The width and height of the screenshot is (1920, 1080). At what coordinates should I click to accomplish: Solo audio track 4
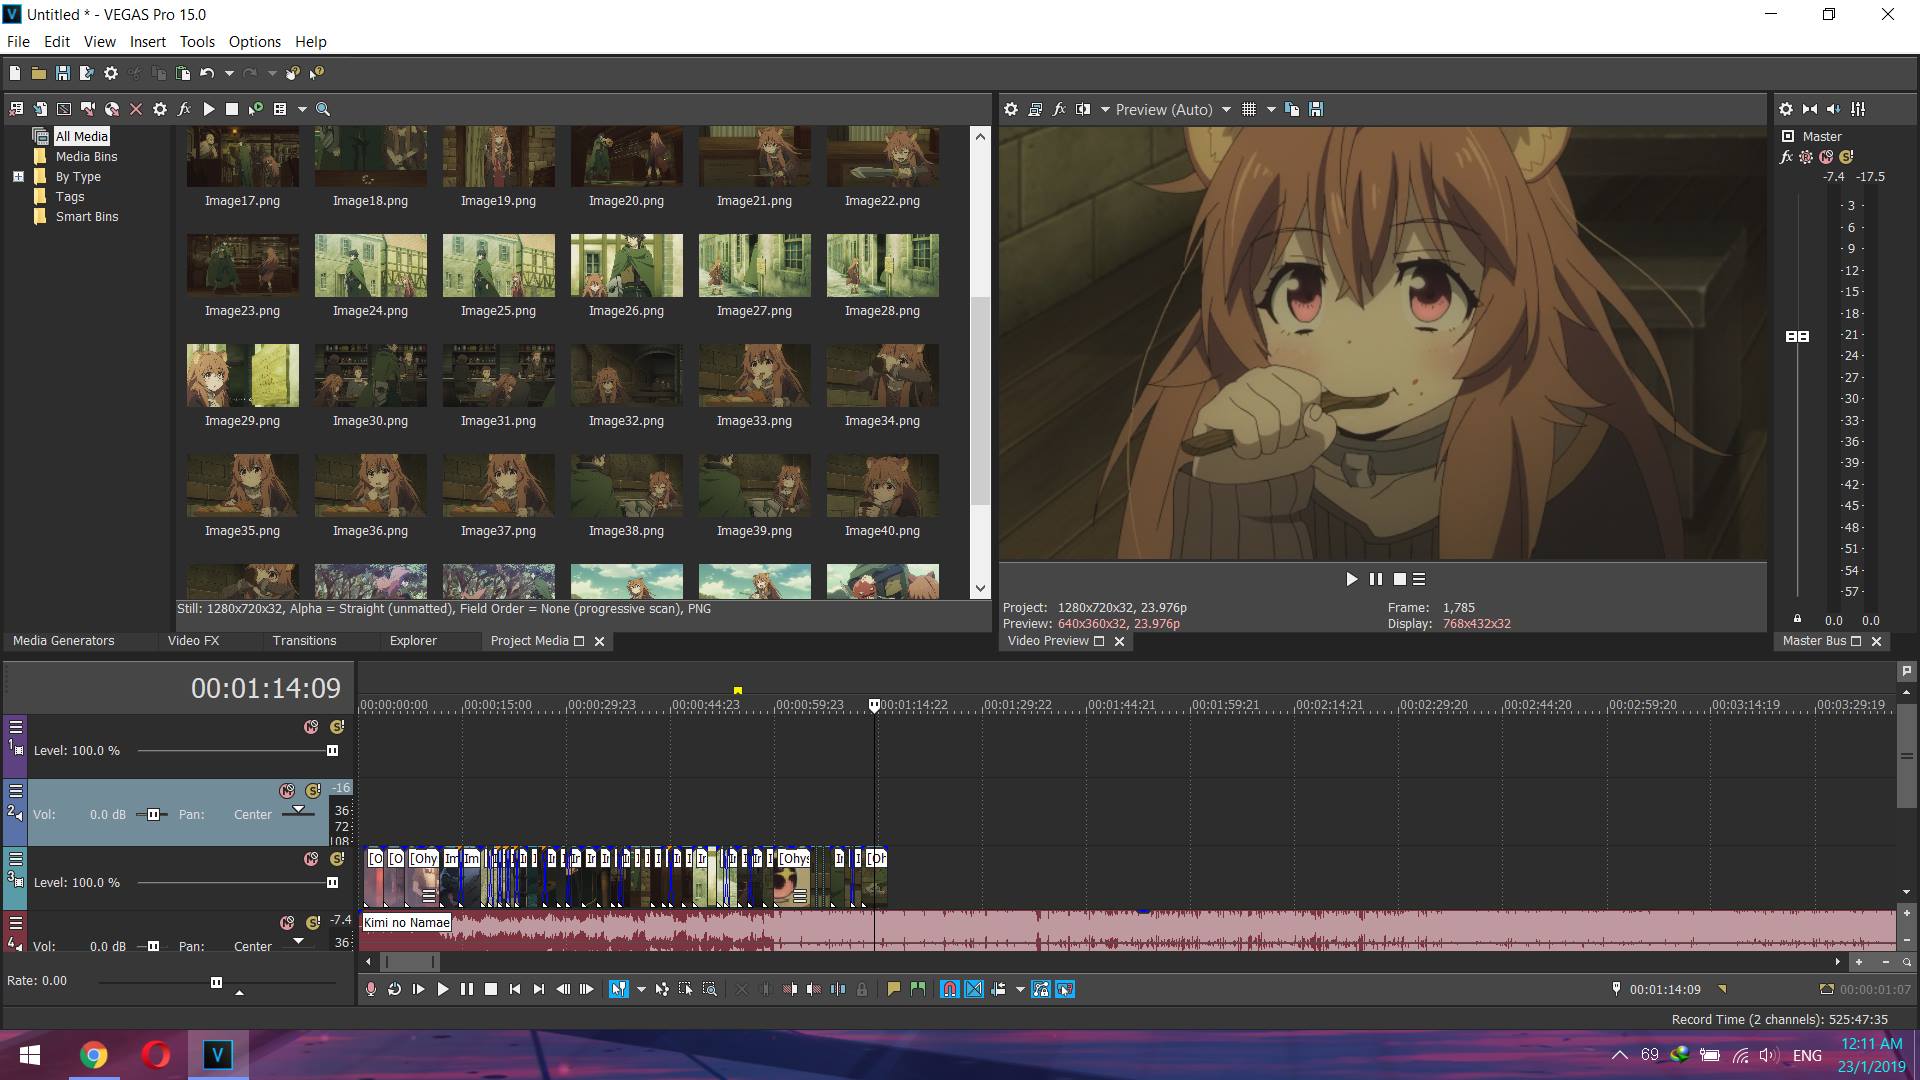coord(312,923)
